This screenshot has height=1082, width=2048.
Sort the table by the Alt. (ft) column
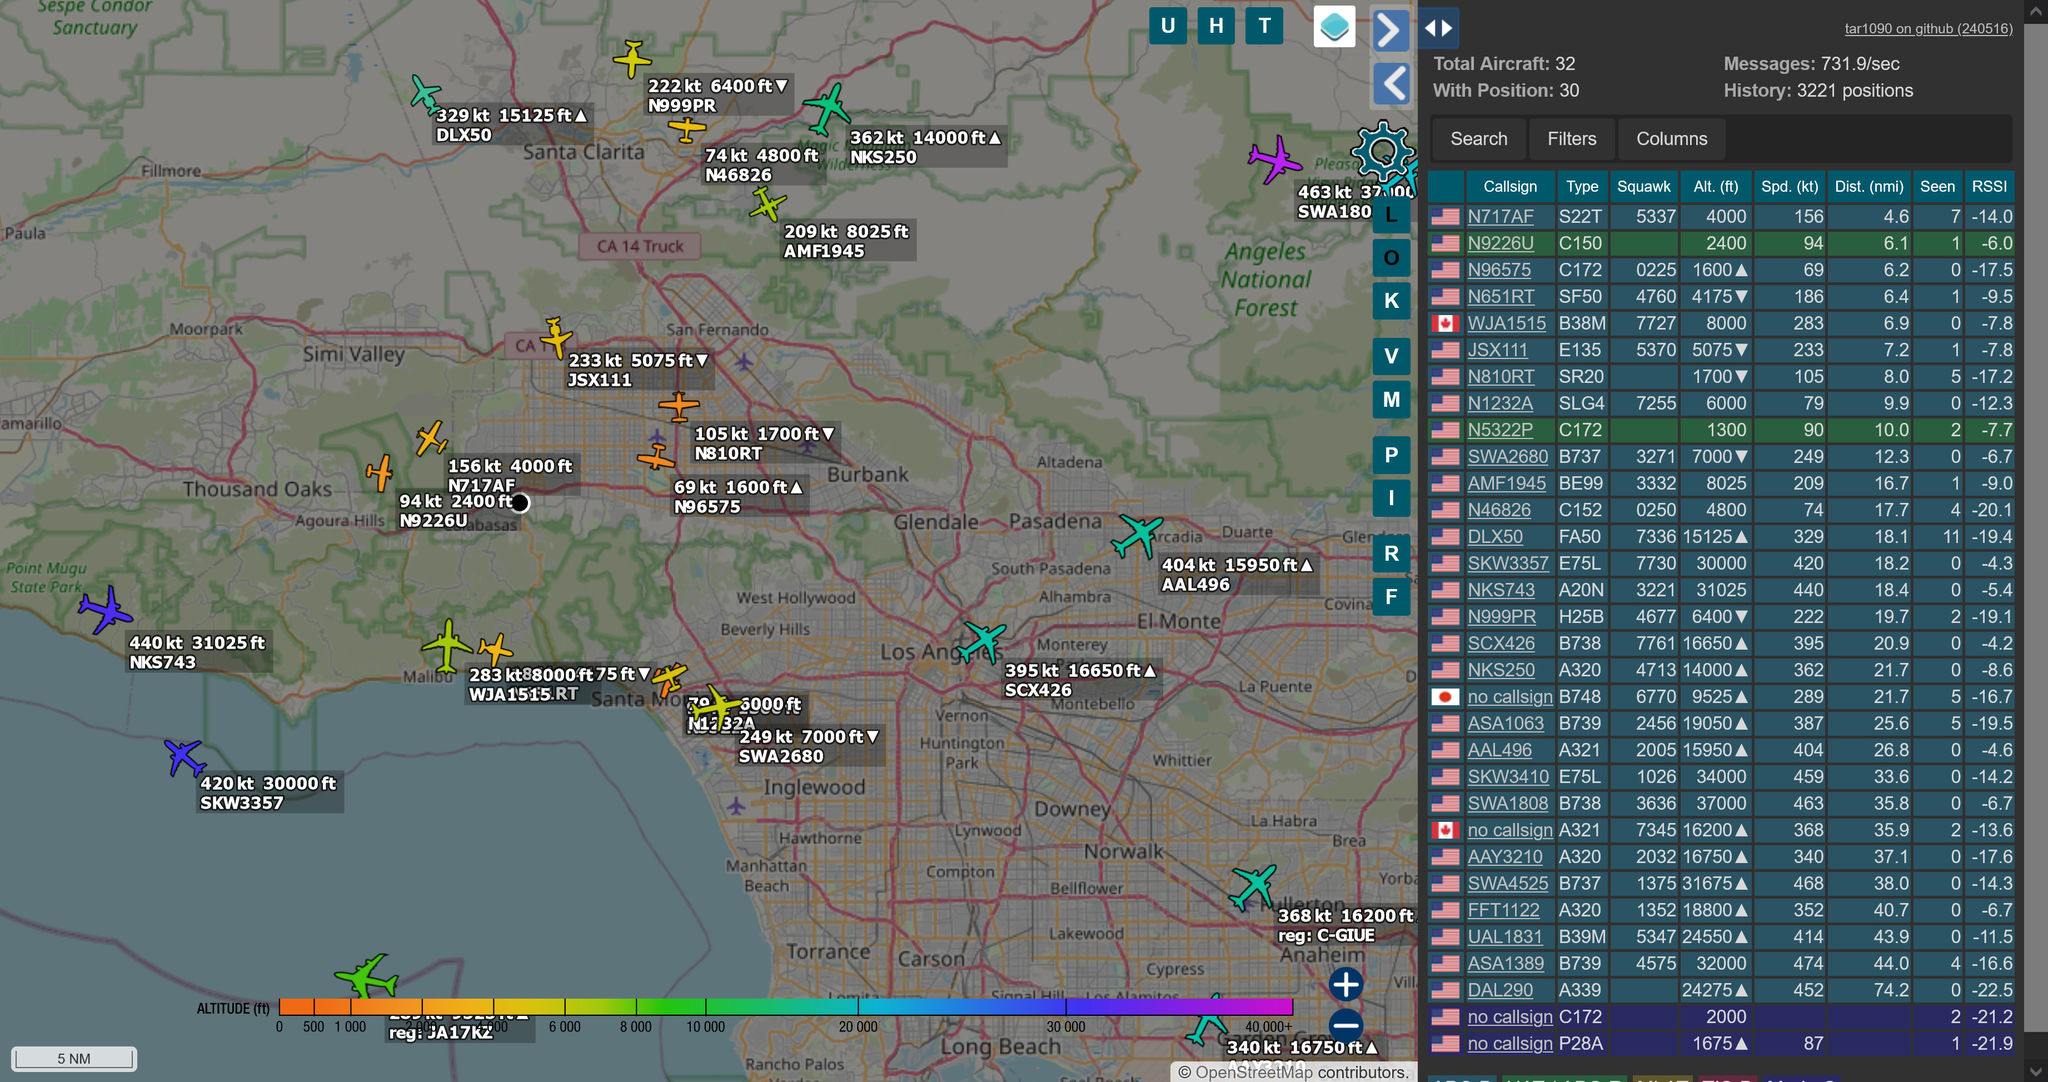(x=1716, y=186)
